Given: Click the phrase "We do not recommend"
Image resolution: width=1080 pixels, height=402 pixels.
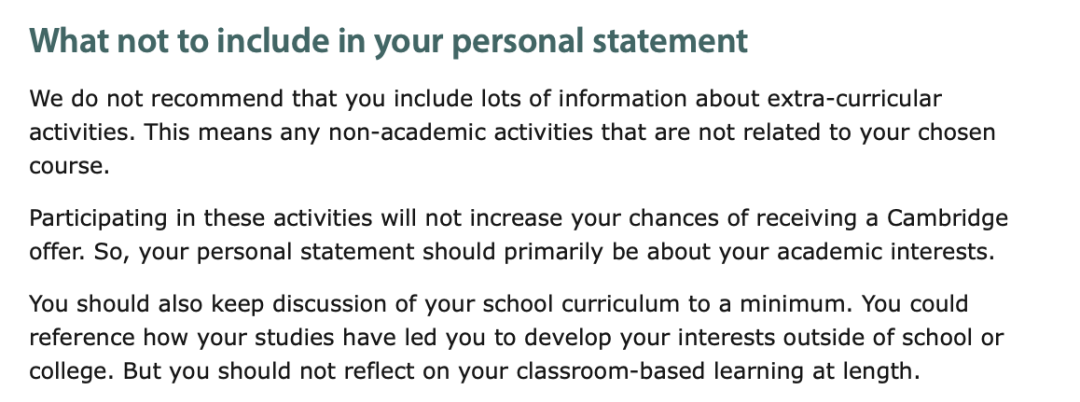Looking at the screenshot, I should pos(156,98).
